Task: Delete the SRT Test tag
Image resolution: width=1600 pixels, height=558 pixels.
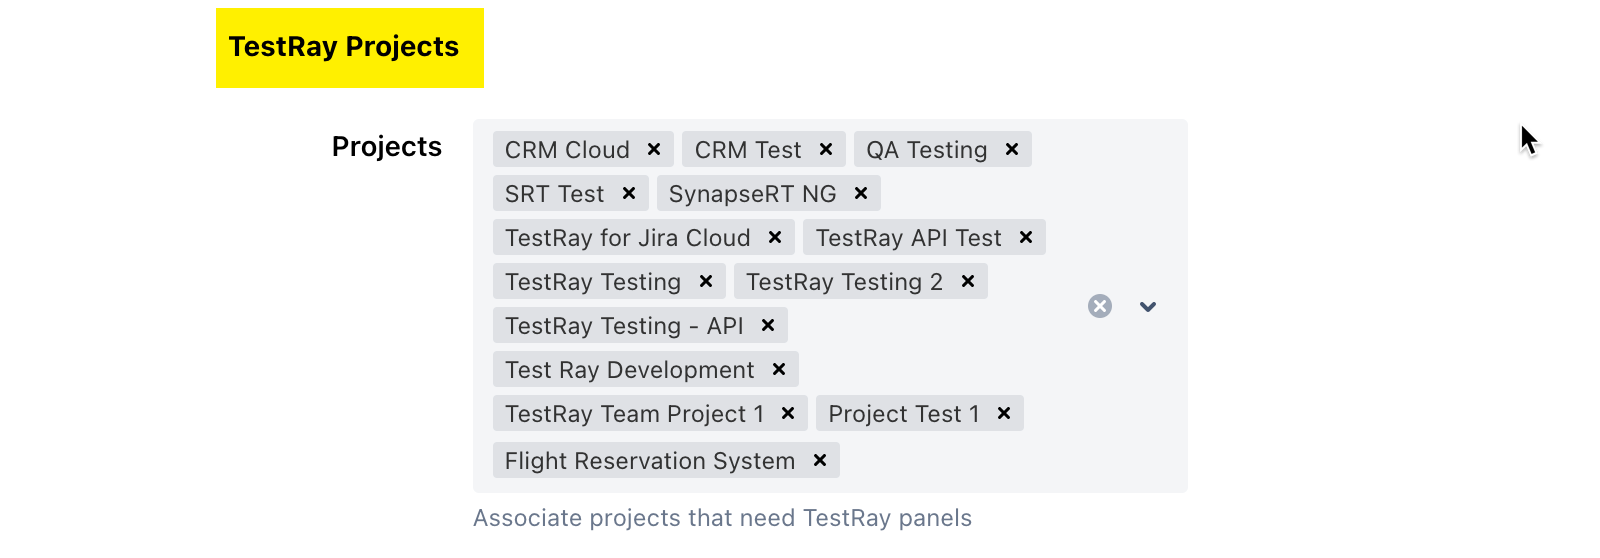Action: coord(629,193)
